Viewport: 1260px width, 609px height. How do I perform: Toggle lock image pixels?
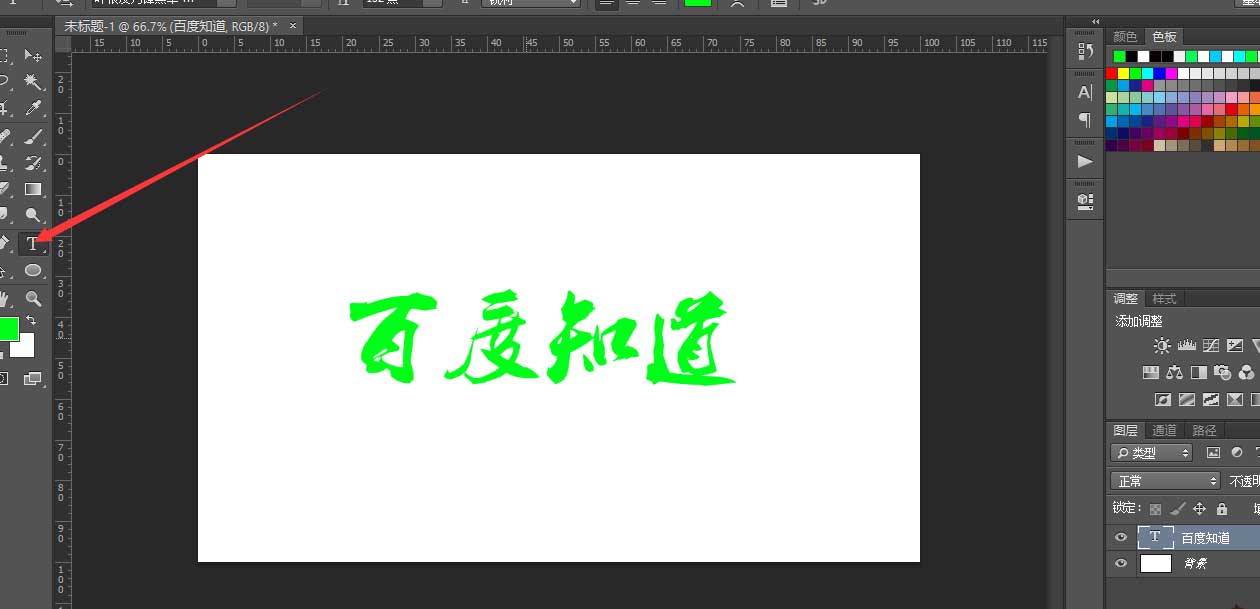1178,509
